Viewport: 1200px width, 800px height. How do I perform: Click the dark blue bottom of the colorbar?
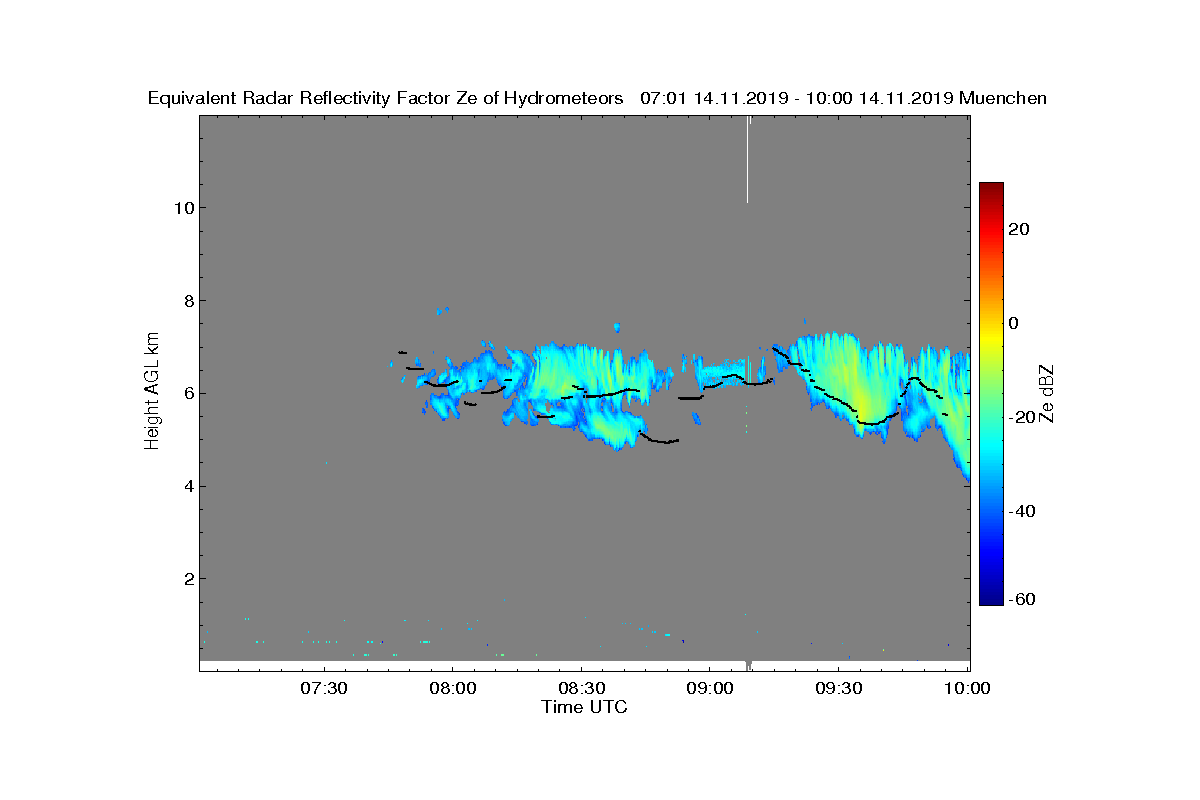pyautogui.click(x=991, y=597)
